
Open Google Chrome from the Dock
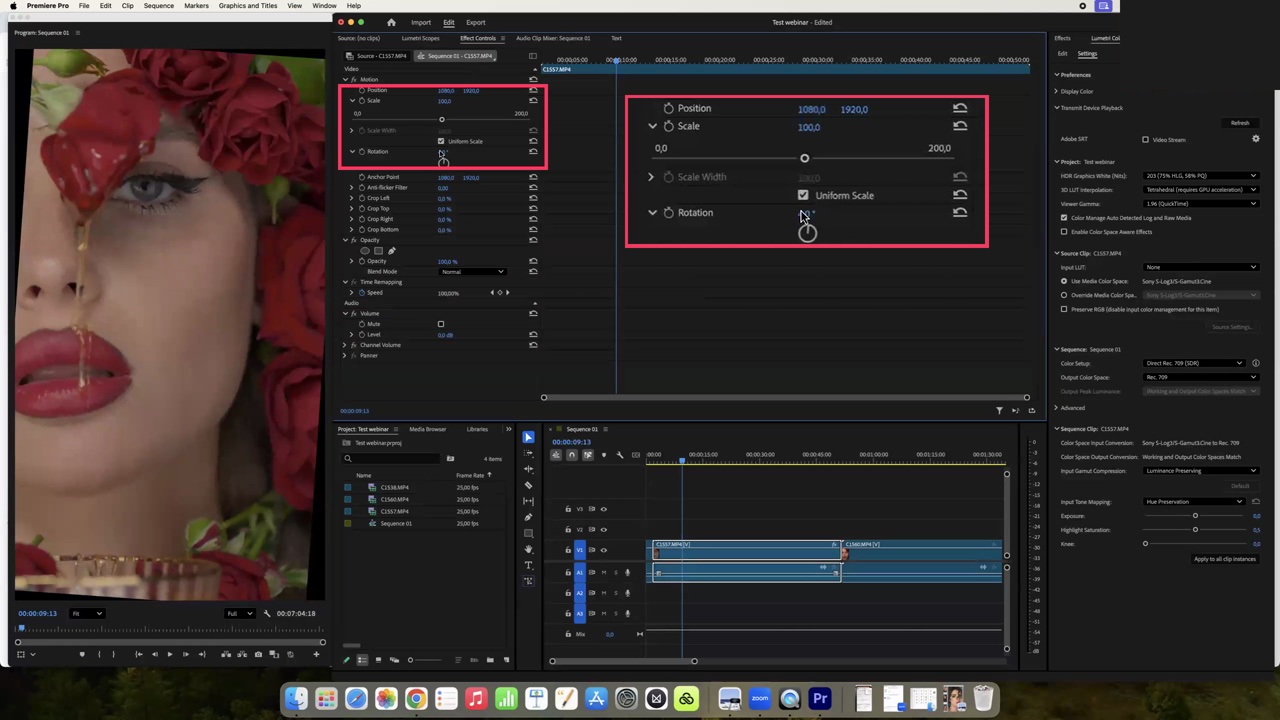click(416, 698)
